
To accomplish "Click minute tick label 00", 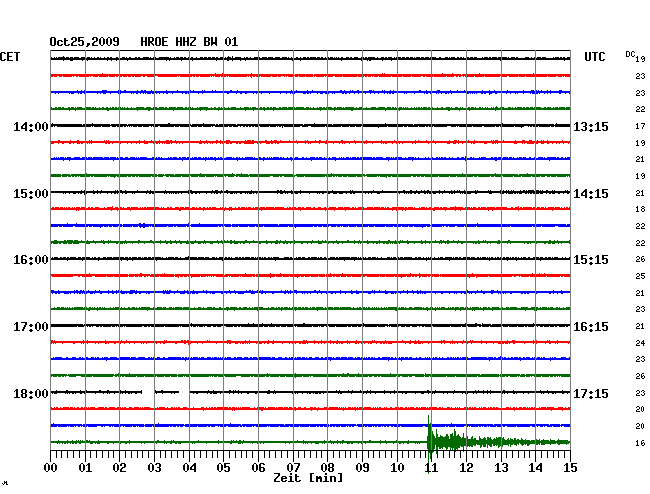I will pos(51,468).
